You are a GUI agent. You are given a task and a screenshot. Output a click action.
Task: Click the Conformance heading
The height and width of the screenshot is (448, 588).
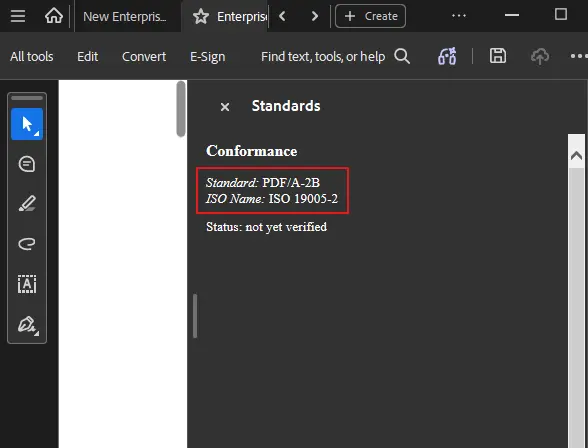[252, 151]
